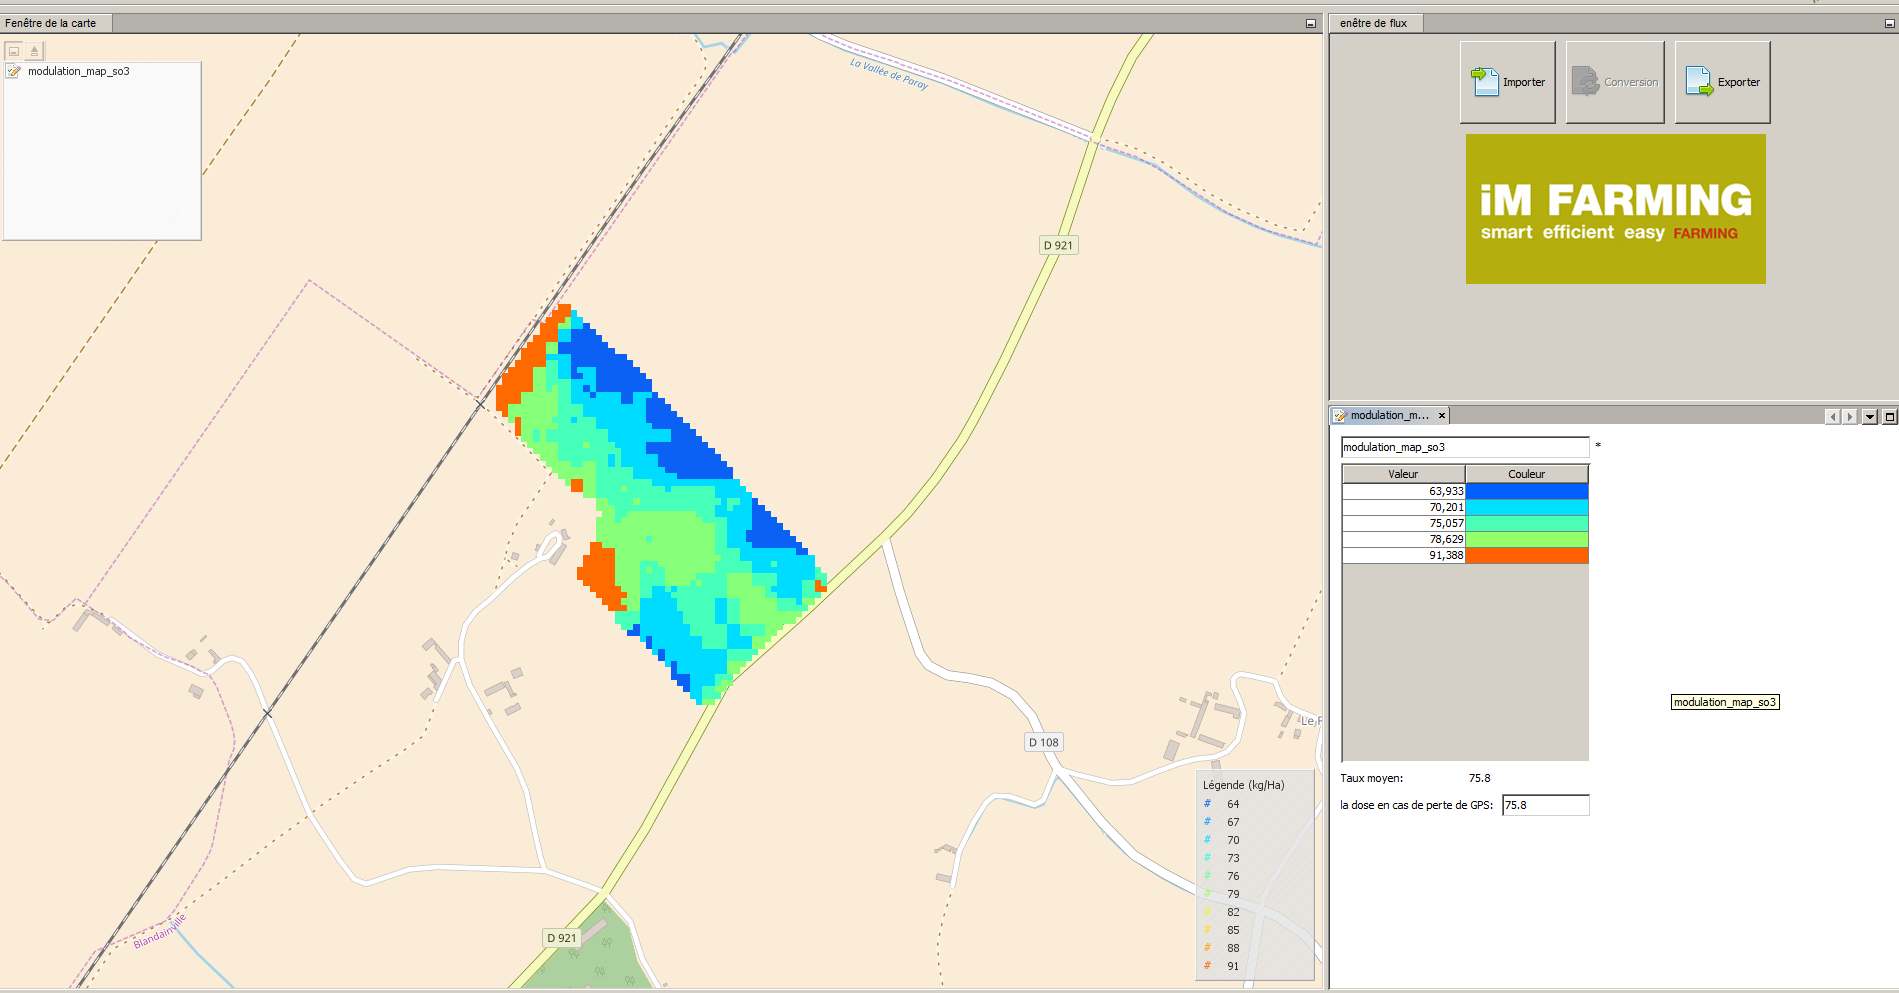1899x993 pixels.
Task: Switch to the Fenêtre de la carte tab
Action: pyautogui.click(x=51, y=23)
